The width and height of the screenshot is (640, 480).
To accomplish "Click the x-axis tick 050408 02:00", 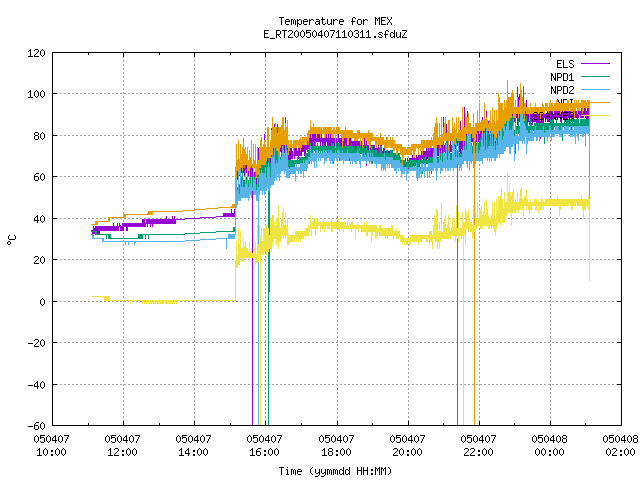I will pos(620,446).
